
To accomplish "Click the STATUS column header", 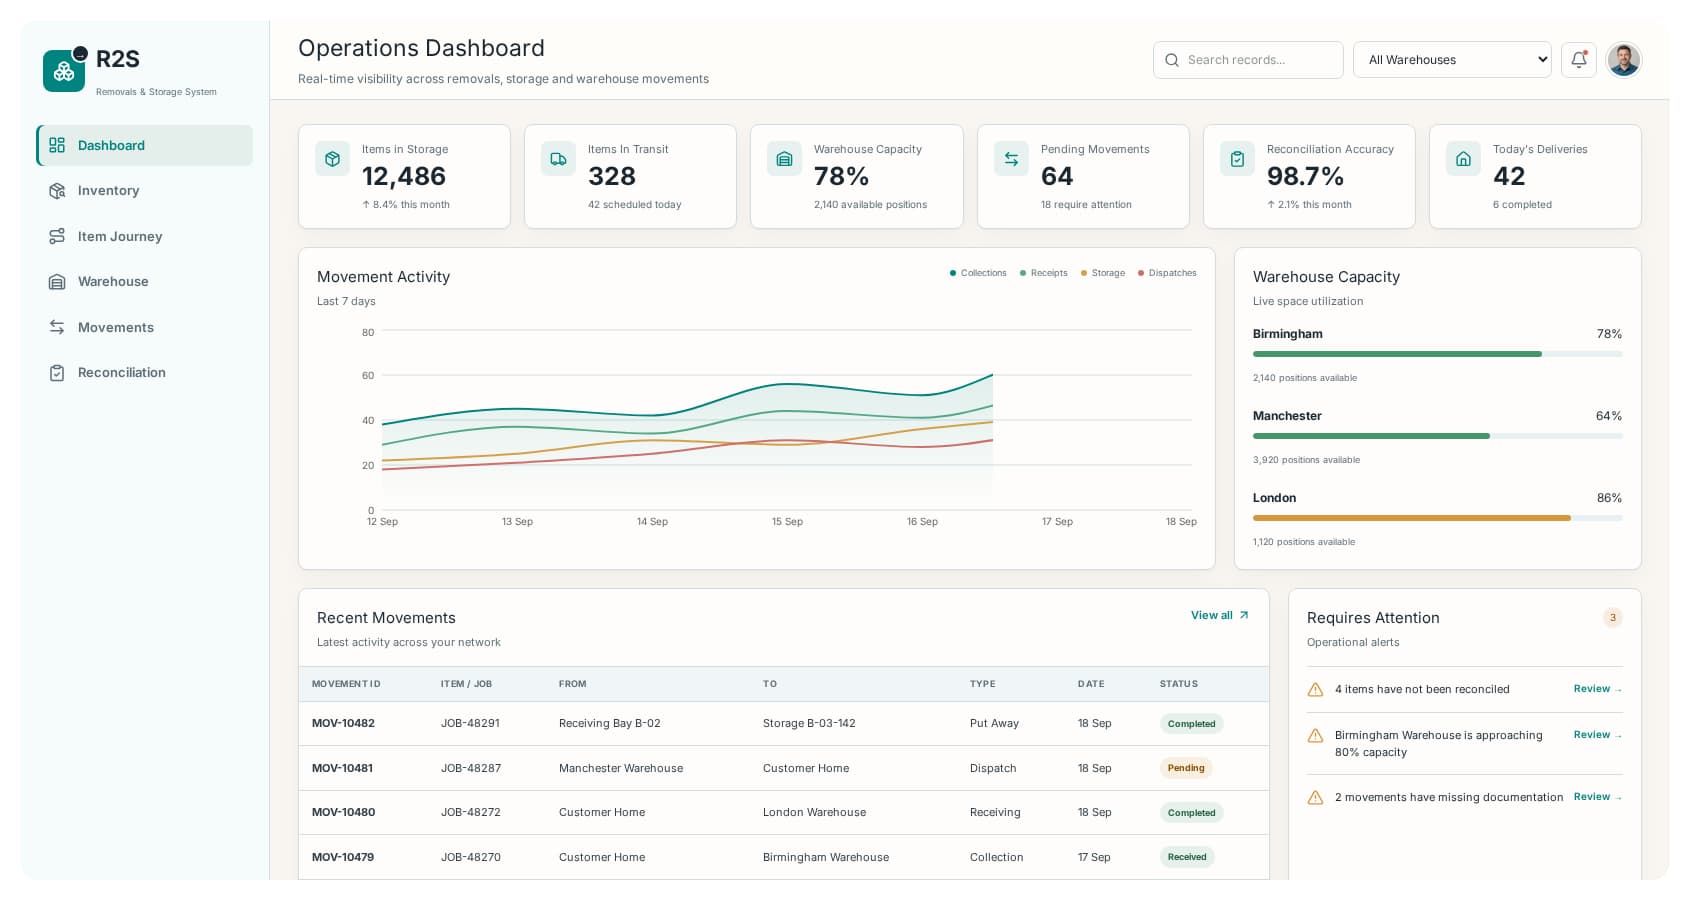I will tap(1178, 684).
